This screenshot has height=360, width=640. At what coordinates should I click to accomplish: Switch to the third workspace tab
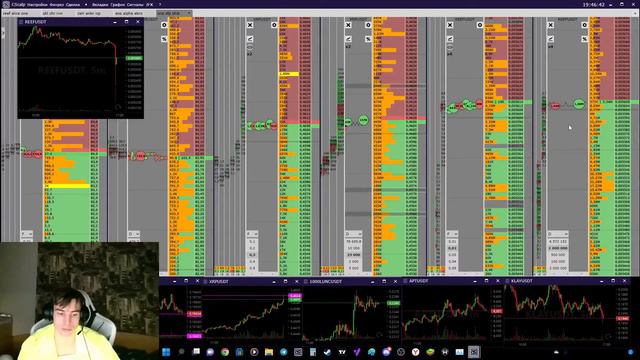pos(89,13)
